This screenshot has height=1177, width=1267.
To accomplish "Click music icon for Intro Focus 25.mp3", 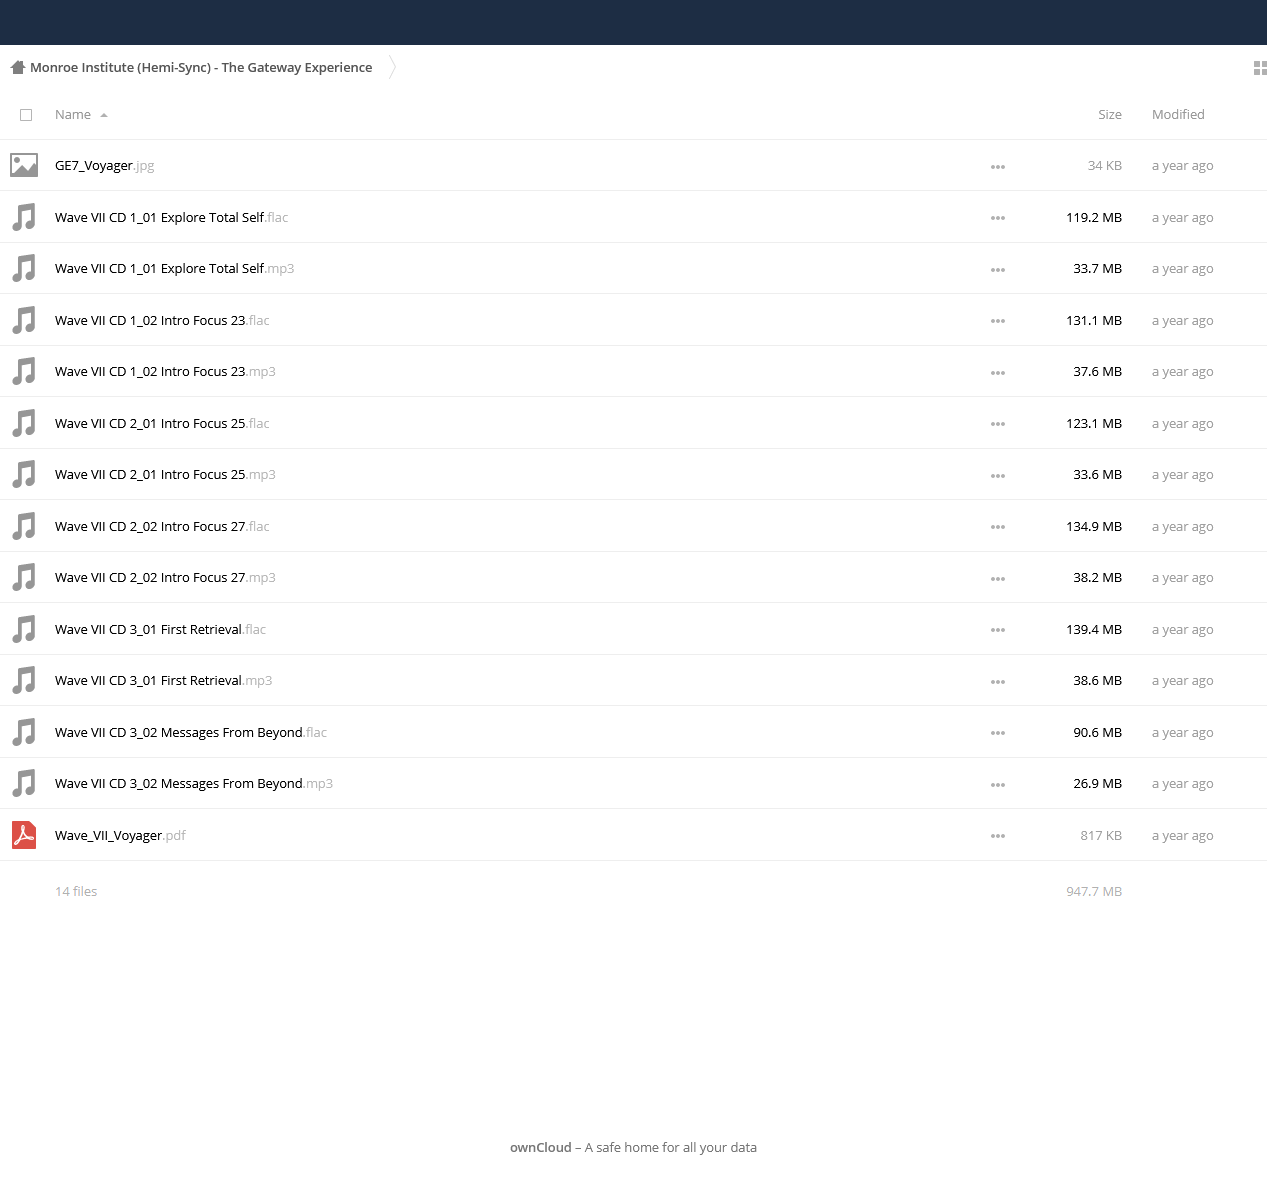I will pyautogui.click(x=24, y=474).
